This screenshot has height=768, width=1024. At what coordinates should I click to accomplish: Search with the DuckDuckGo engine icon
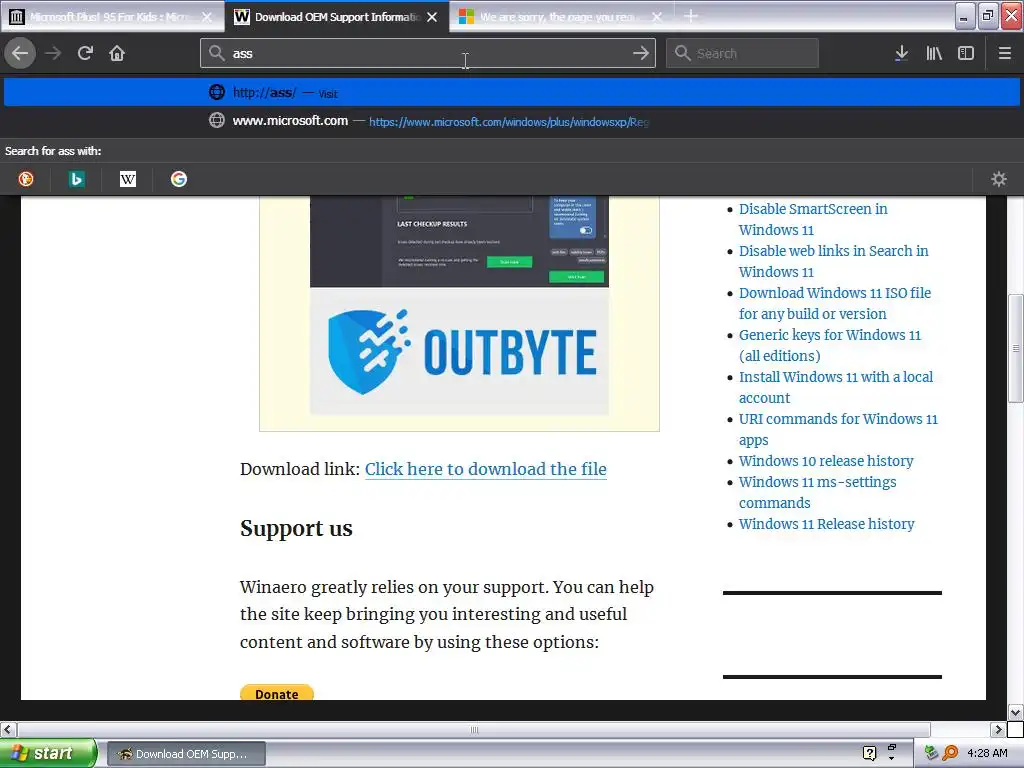pos(26,179)
